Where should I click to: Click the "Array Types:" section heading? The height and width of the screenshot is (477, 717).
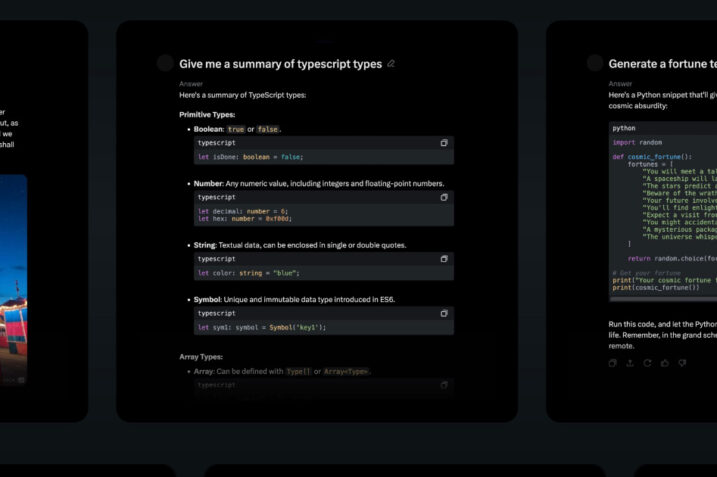pos(201,356)
